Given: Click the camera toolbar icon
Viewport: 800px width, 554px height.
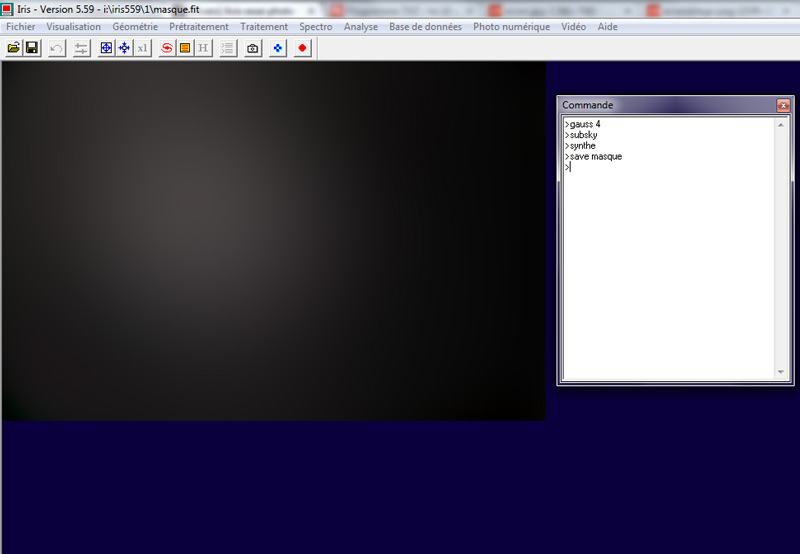Looking at the screenshot, I should coord(253,48).
